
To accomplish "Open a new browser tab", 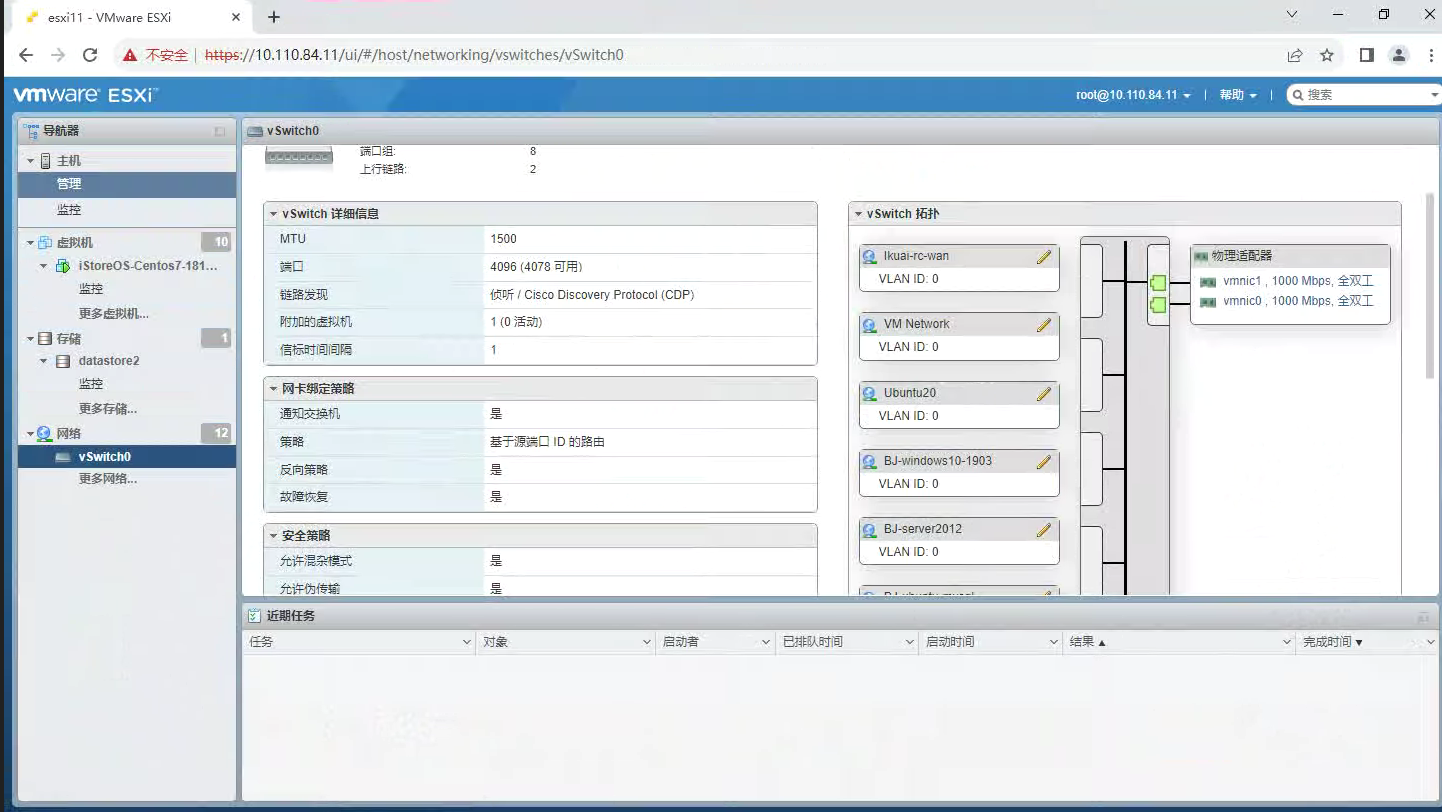I will point(274,17).
